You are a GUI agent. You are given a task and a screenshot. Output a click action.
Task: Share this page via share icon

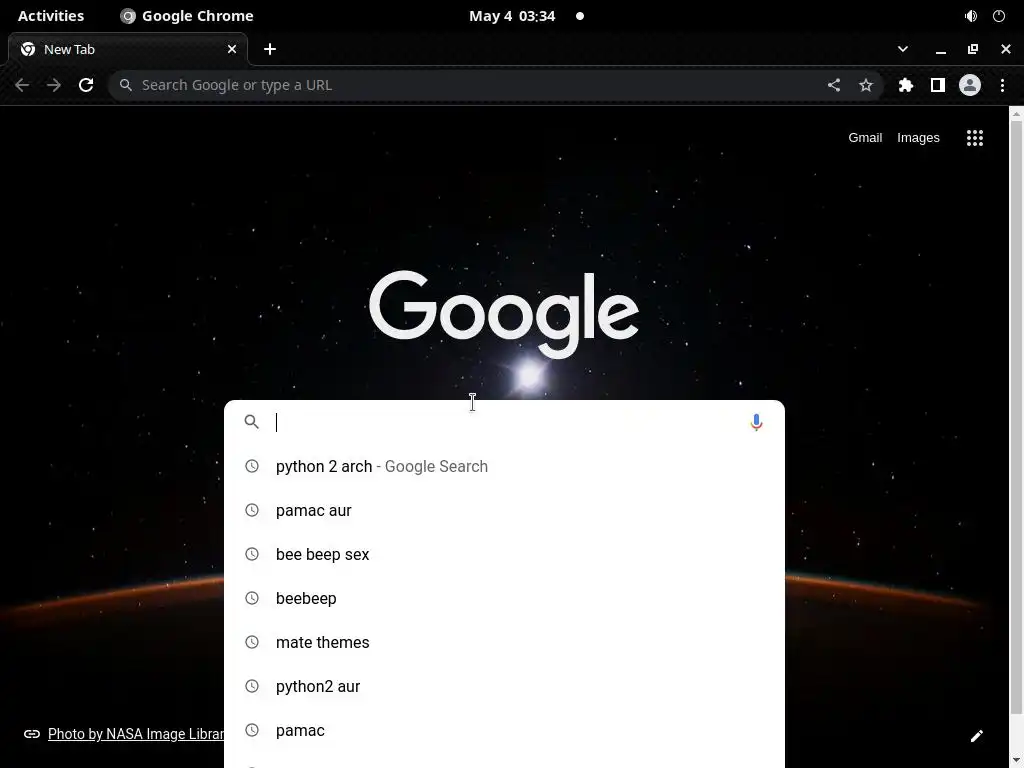click(x=834, y=85)
